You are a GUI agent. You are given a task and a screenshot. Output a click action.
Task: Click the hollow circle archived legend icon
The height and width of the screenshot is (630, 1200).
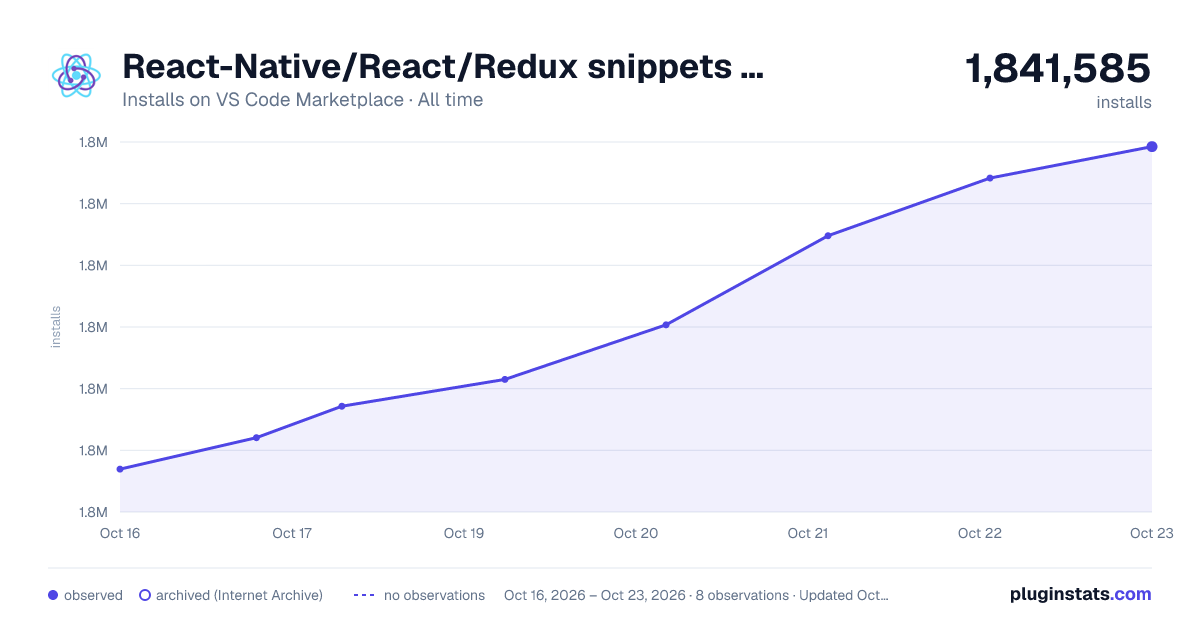(145, 595)
